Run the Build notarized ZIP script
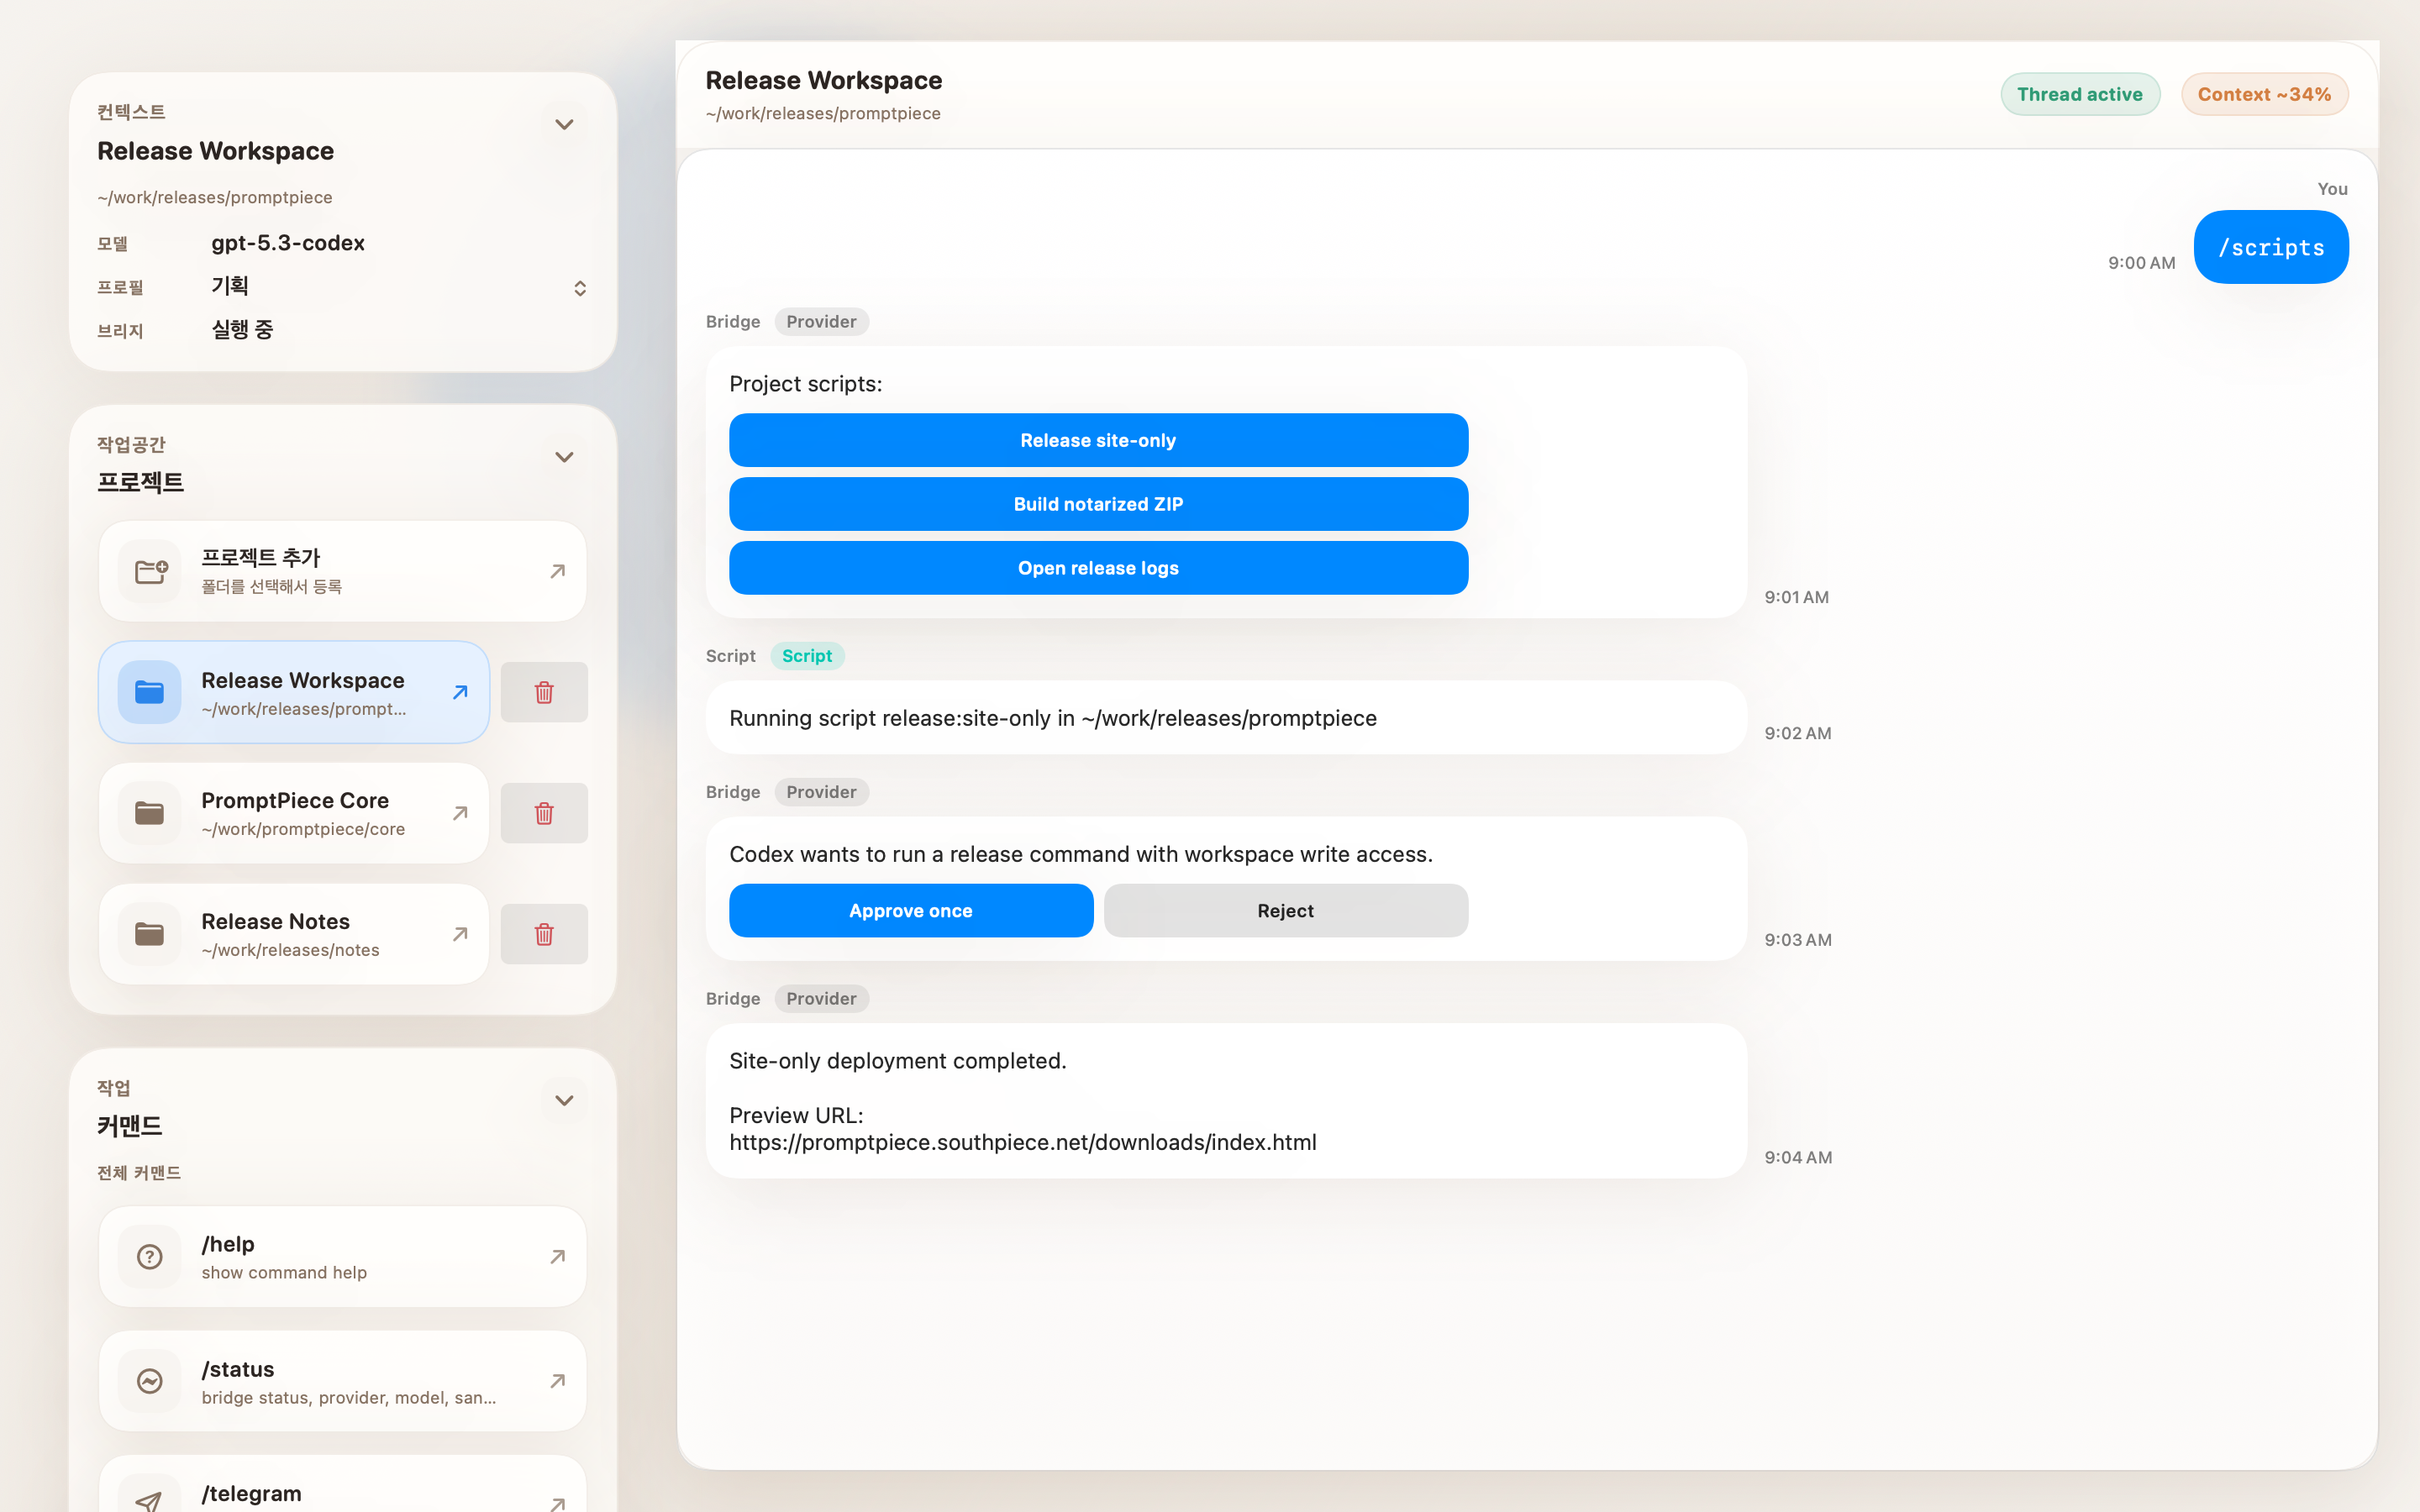 coord(1098,504)
